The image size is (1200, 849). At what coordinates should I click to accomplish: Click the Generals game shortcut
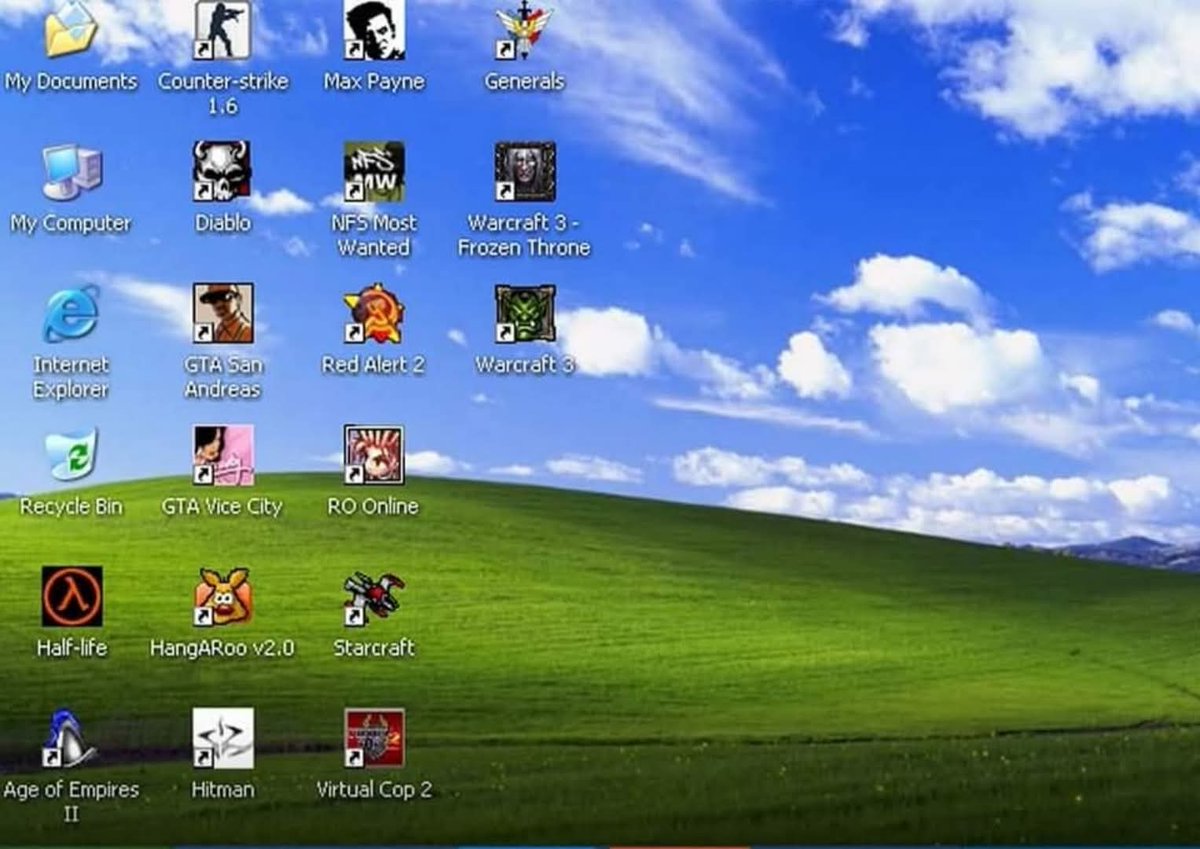524,30
